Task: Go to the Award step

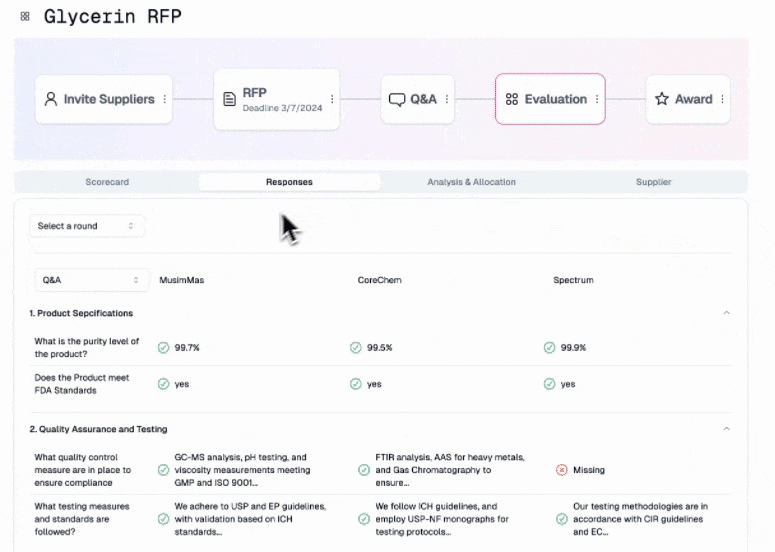Action: [x=684, y=99]
